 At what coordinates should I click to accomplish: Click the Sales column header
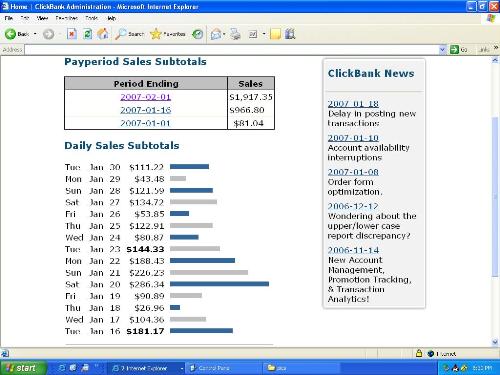tap(251, 83)
